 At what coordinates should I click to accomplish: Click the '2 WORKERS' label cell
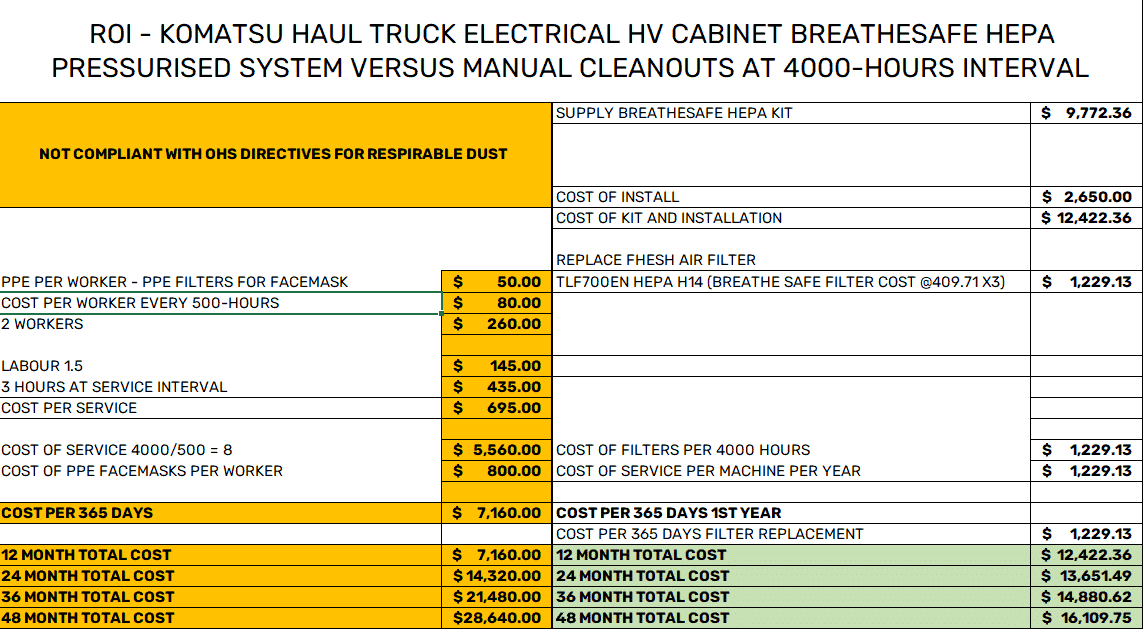(x=220, y=324)
